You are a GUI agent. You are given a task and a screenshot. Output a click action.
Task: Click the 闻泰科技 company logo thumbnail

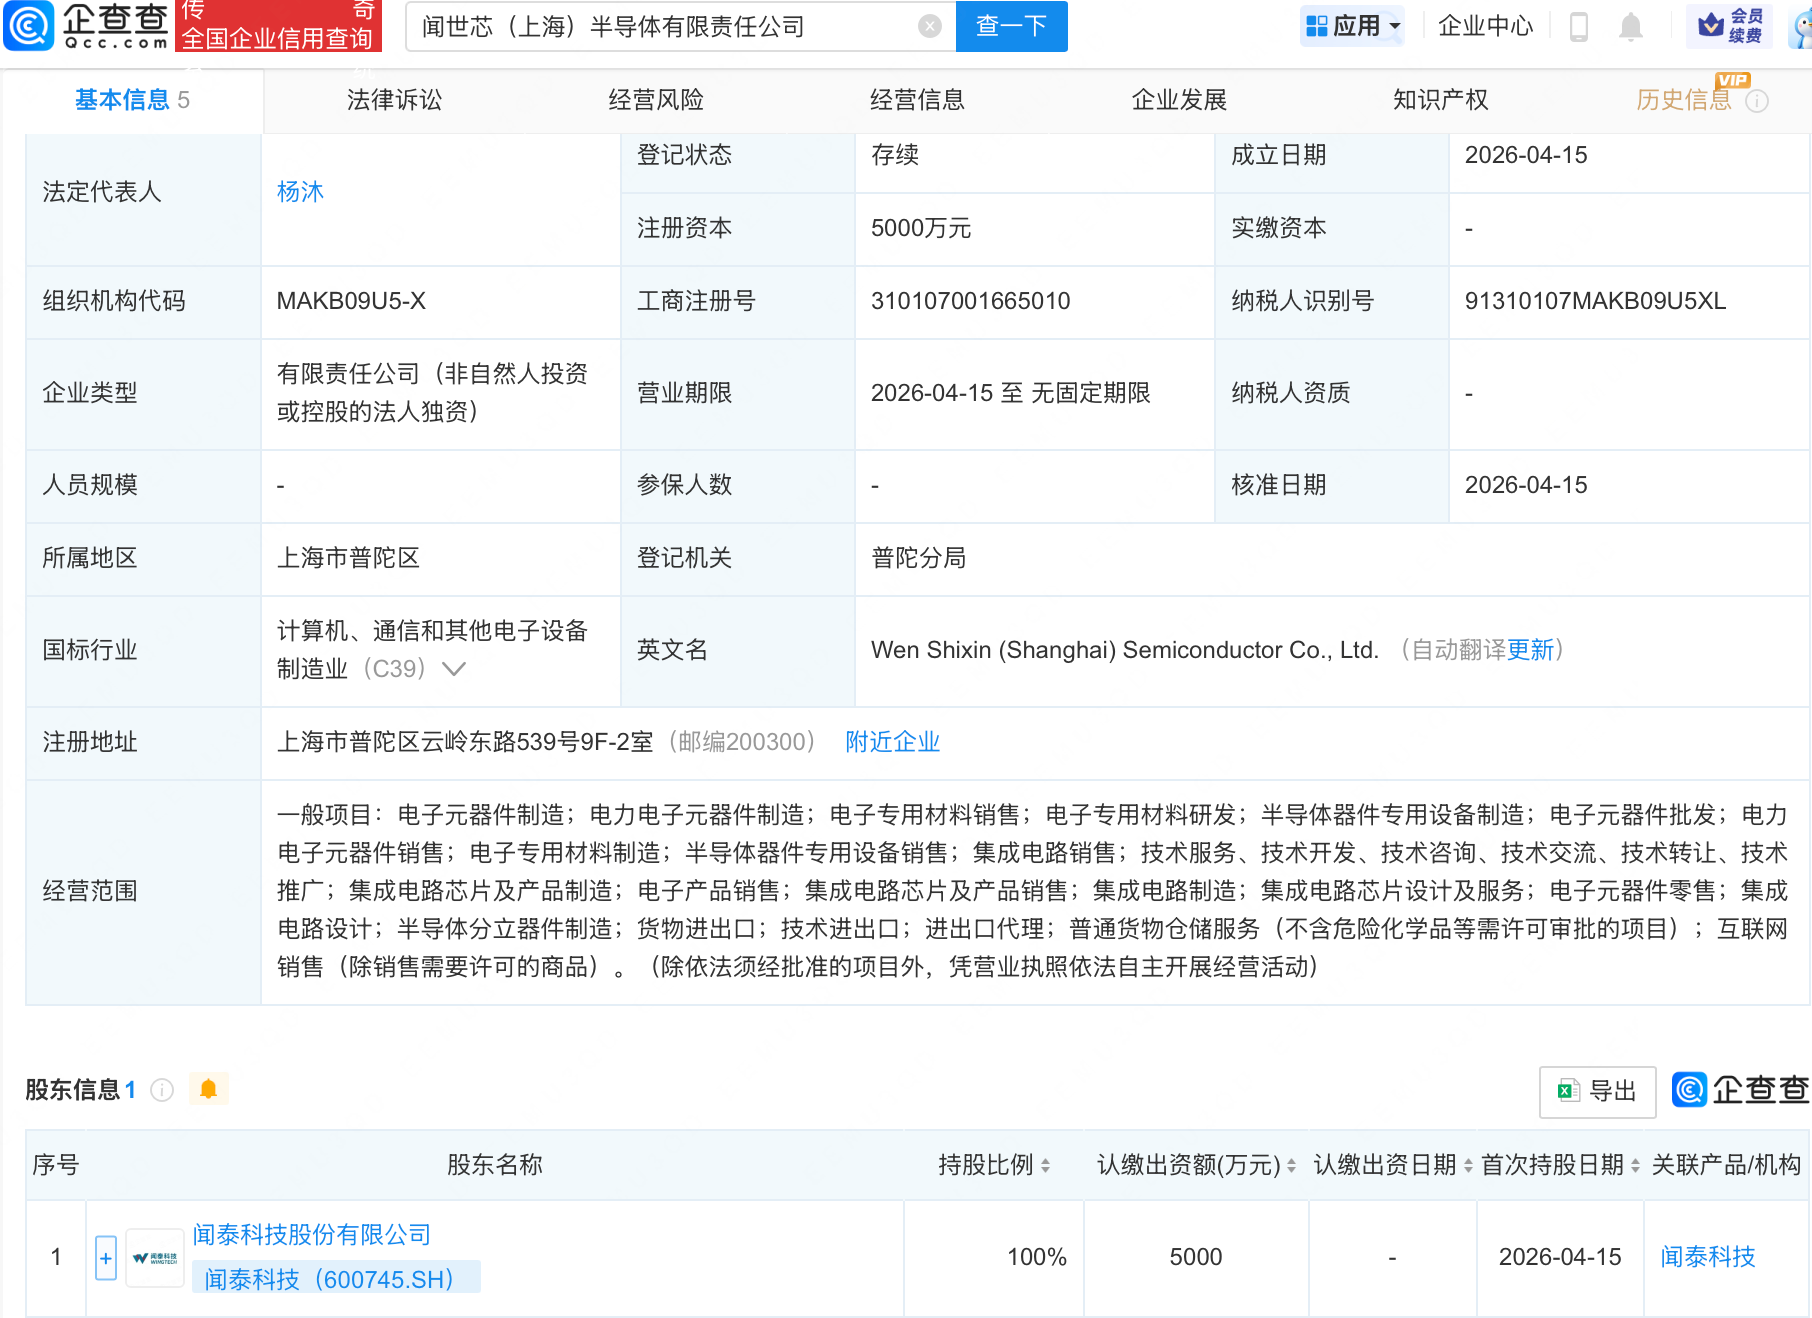point(155,1258)
